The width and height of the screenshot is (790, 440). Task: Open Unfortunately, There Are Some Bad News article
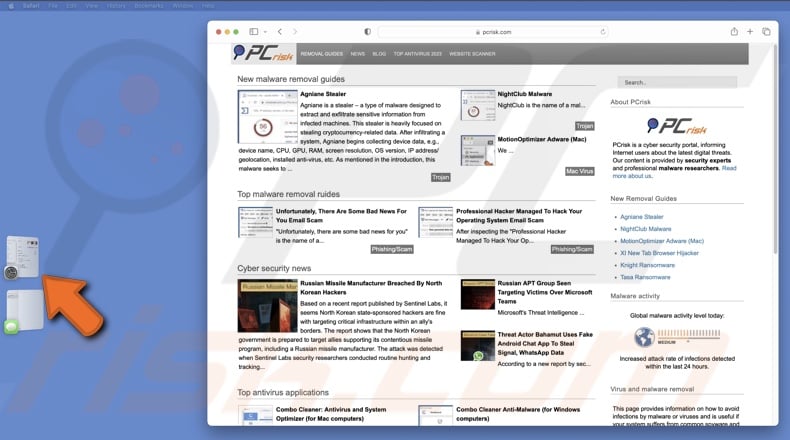341,216
